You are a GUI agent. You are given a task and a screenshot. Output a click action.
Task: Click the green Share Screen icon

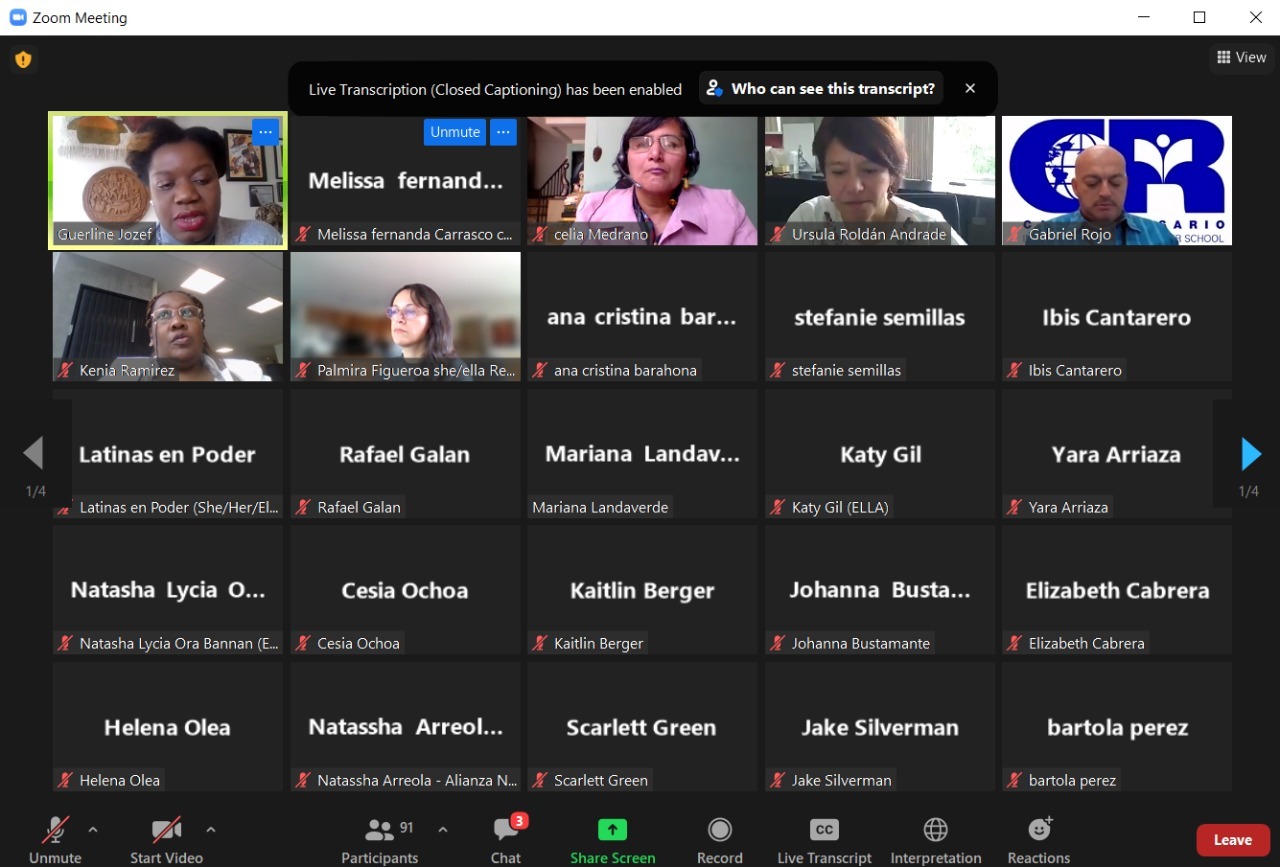pyautogui.click(x=612, y=830)
